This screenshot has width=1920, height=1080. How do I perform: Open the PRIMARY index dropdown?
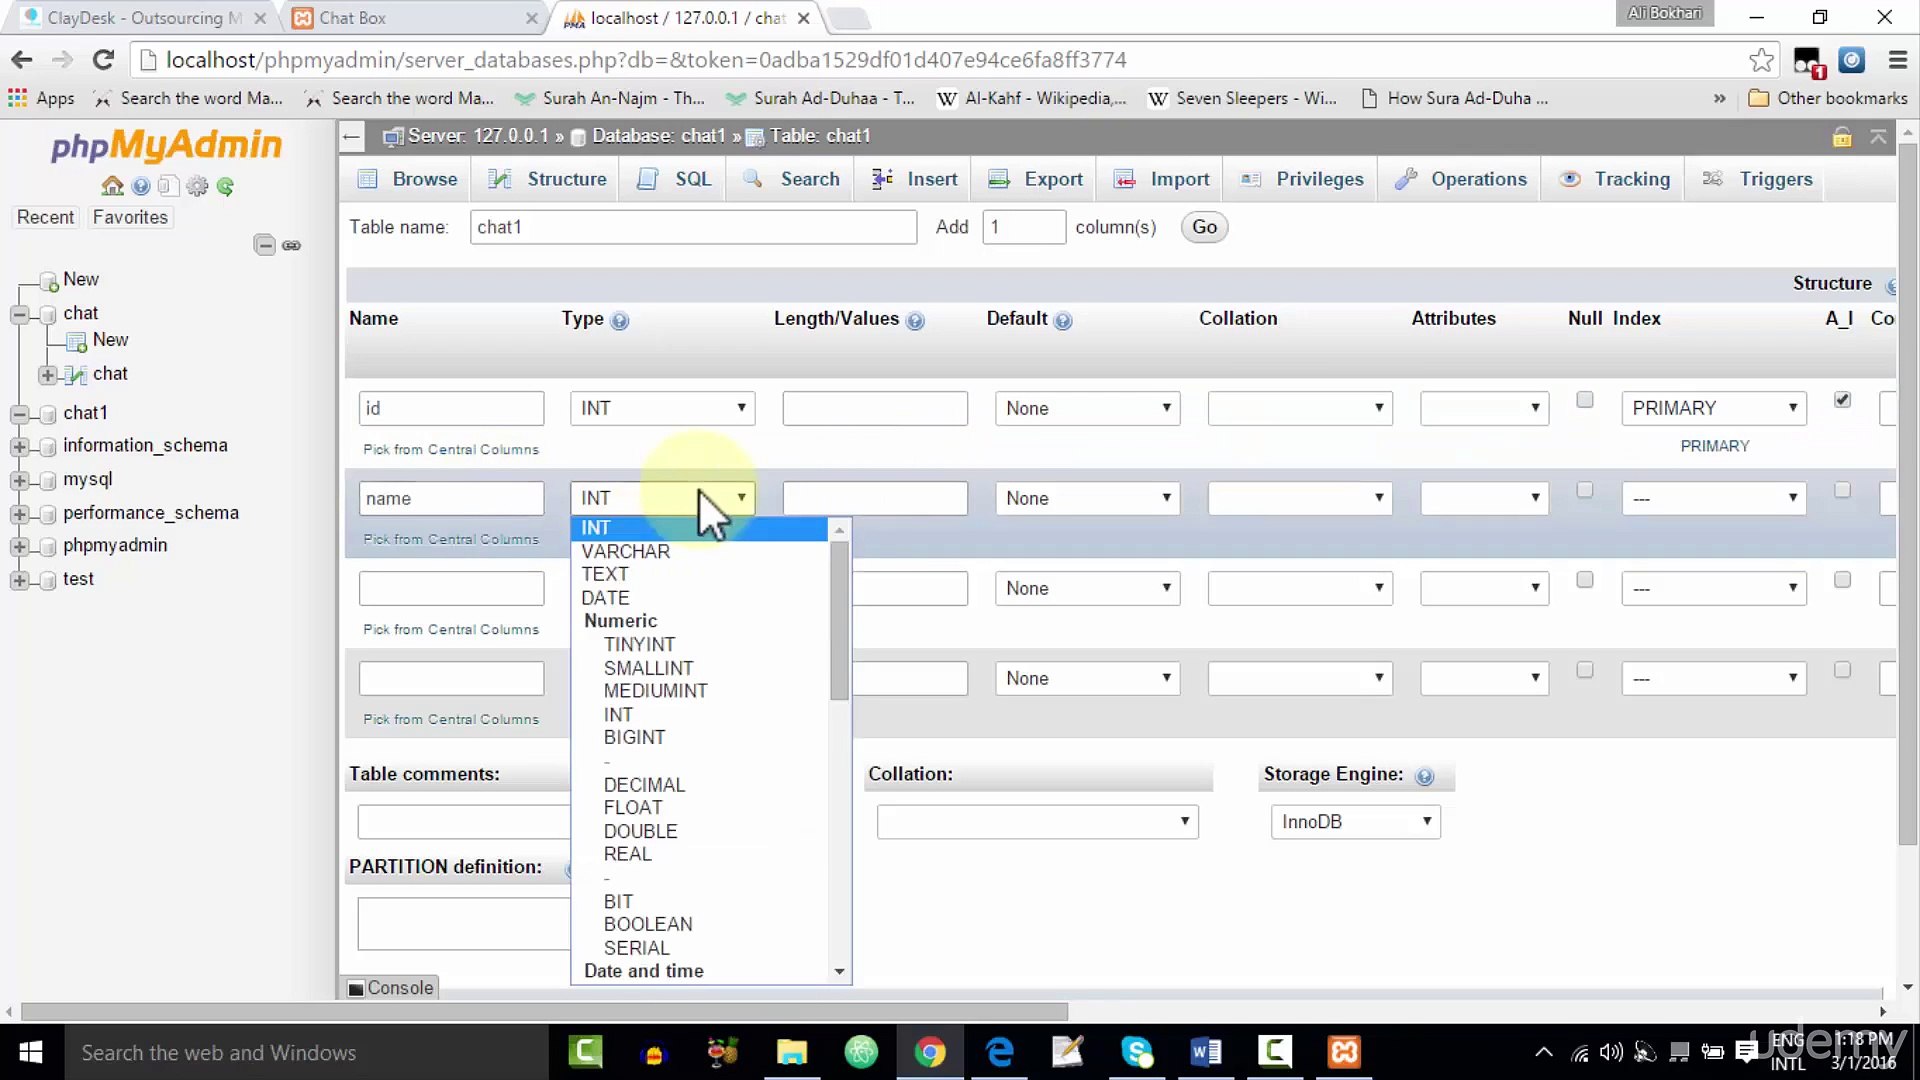(1714, 408)
